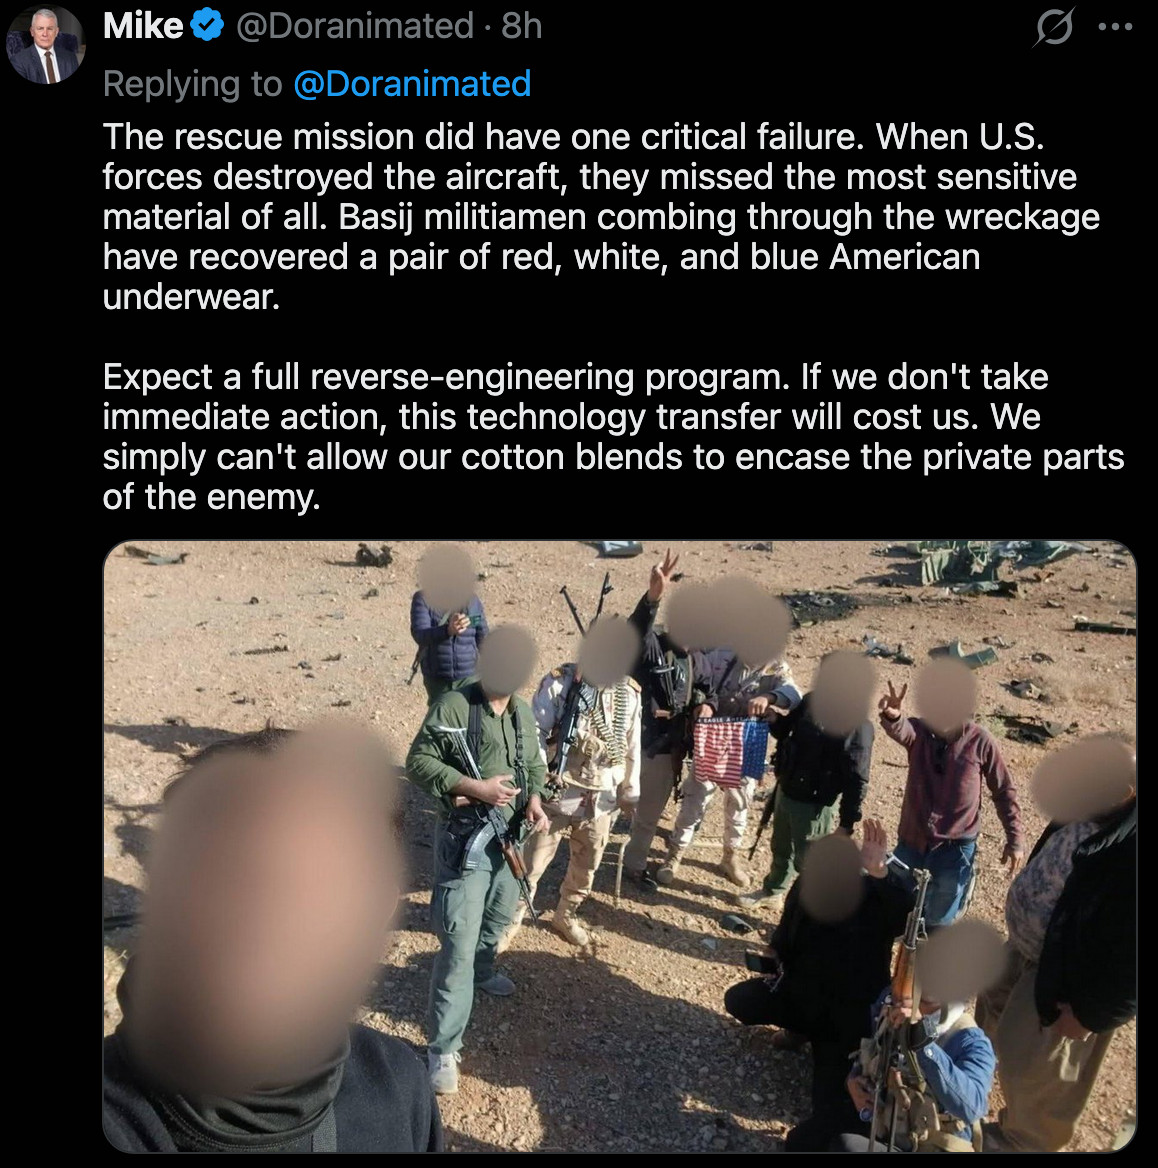The width and height of the screenshot is (1158, 1168).
Task: Click the person in the dark blue puffer jacket
Action: (x=448, y=640)
